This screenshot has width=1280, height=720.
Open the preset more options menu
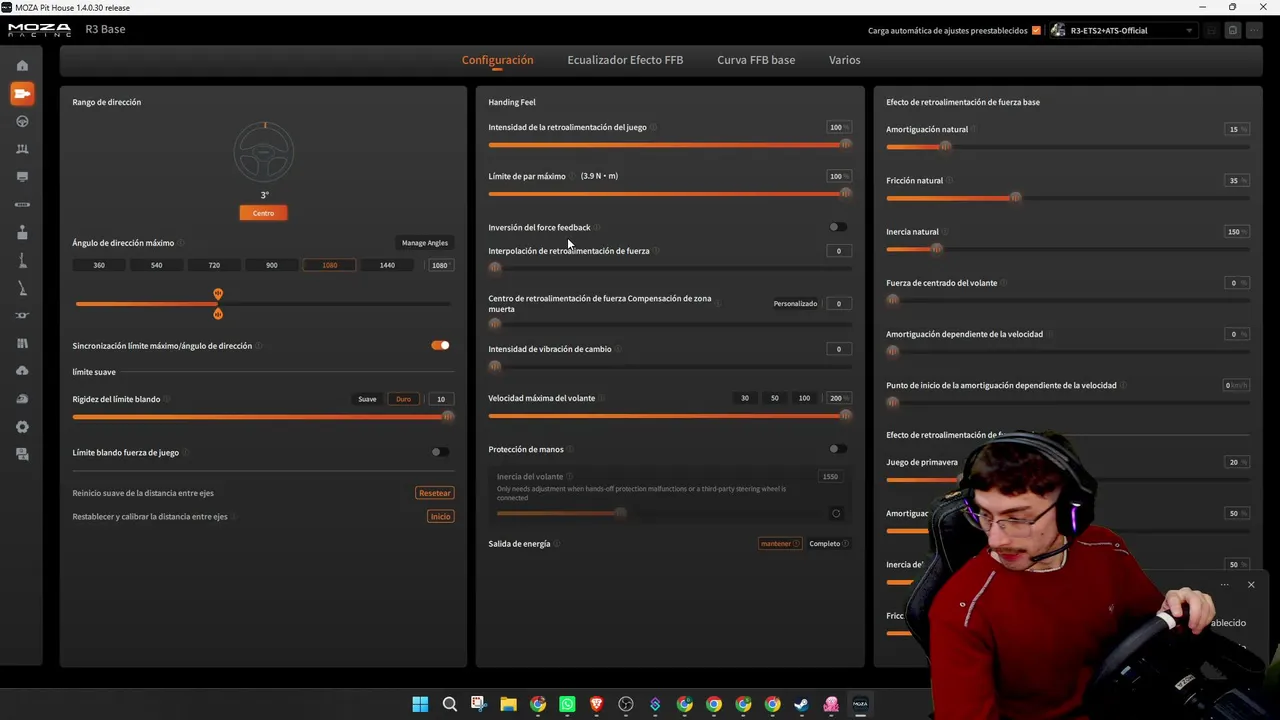[1256, 30]
